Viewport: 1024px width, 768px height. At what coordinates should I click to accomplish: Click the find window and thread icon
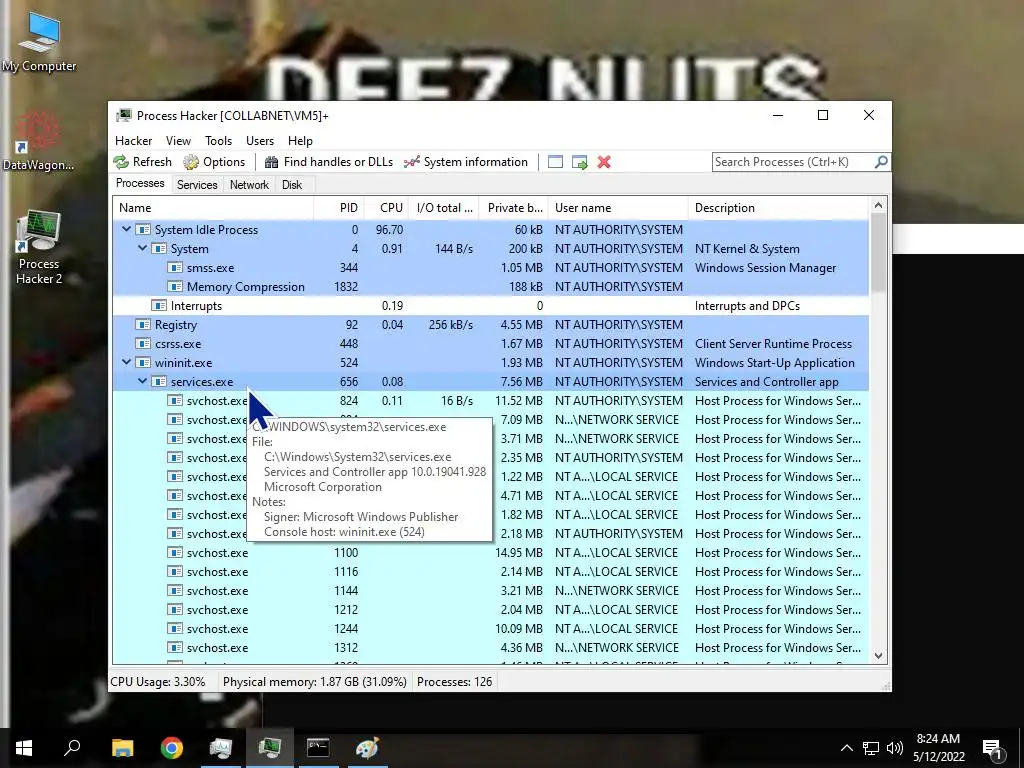point(579,162)
